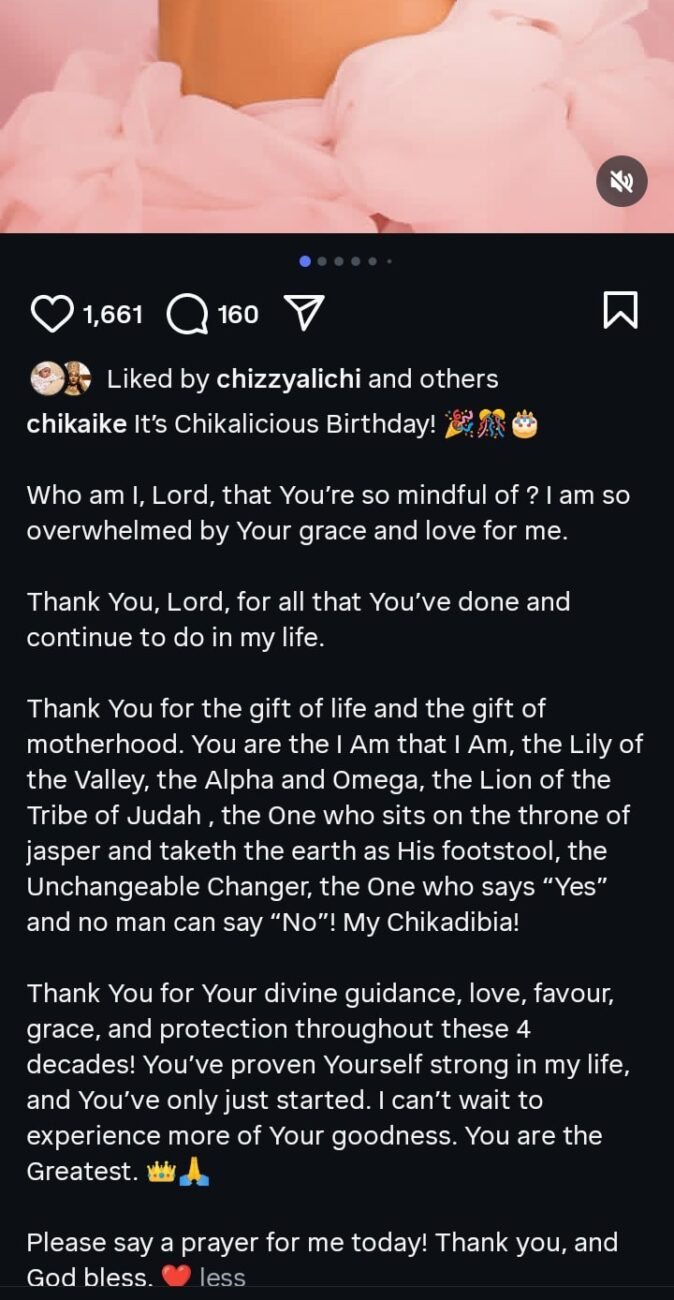Tap the highlighted first carousel dot
Screen dimensions: 674x1300
[305, 260]
